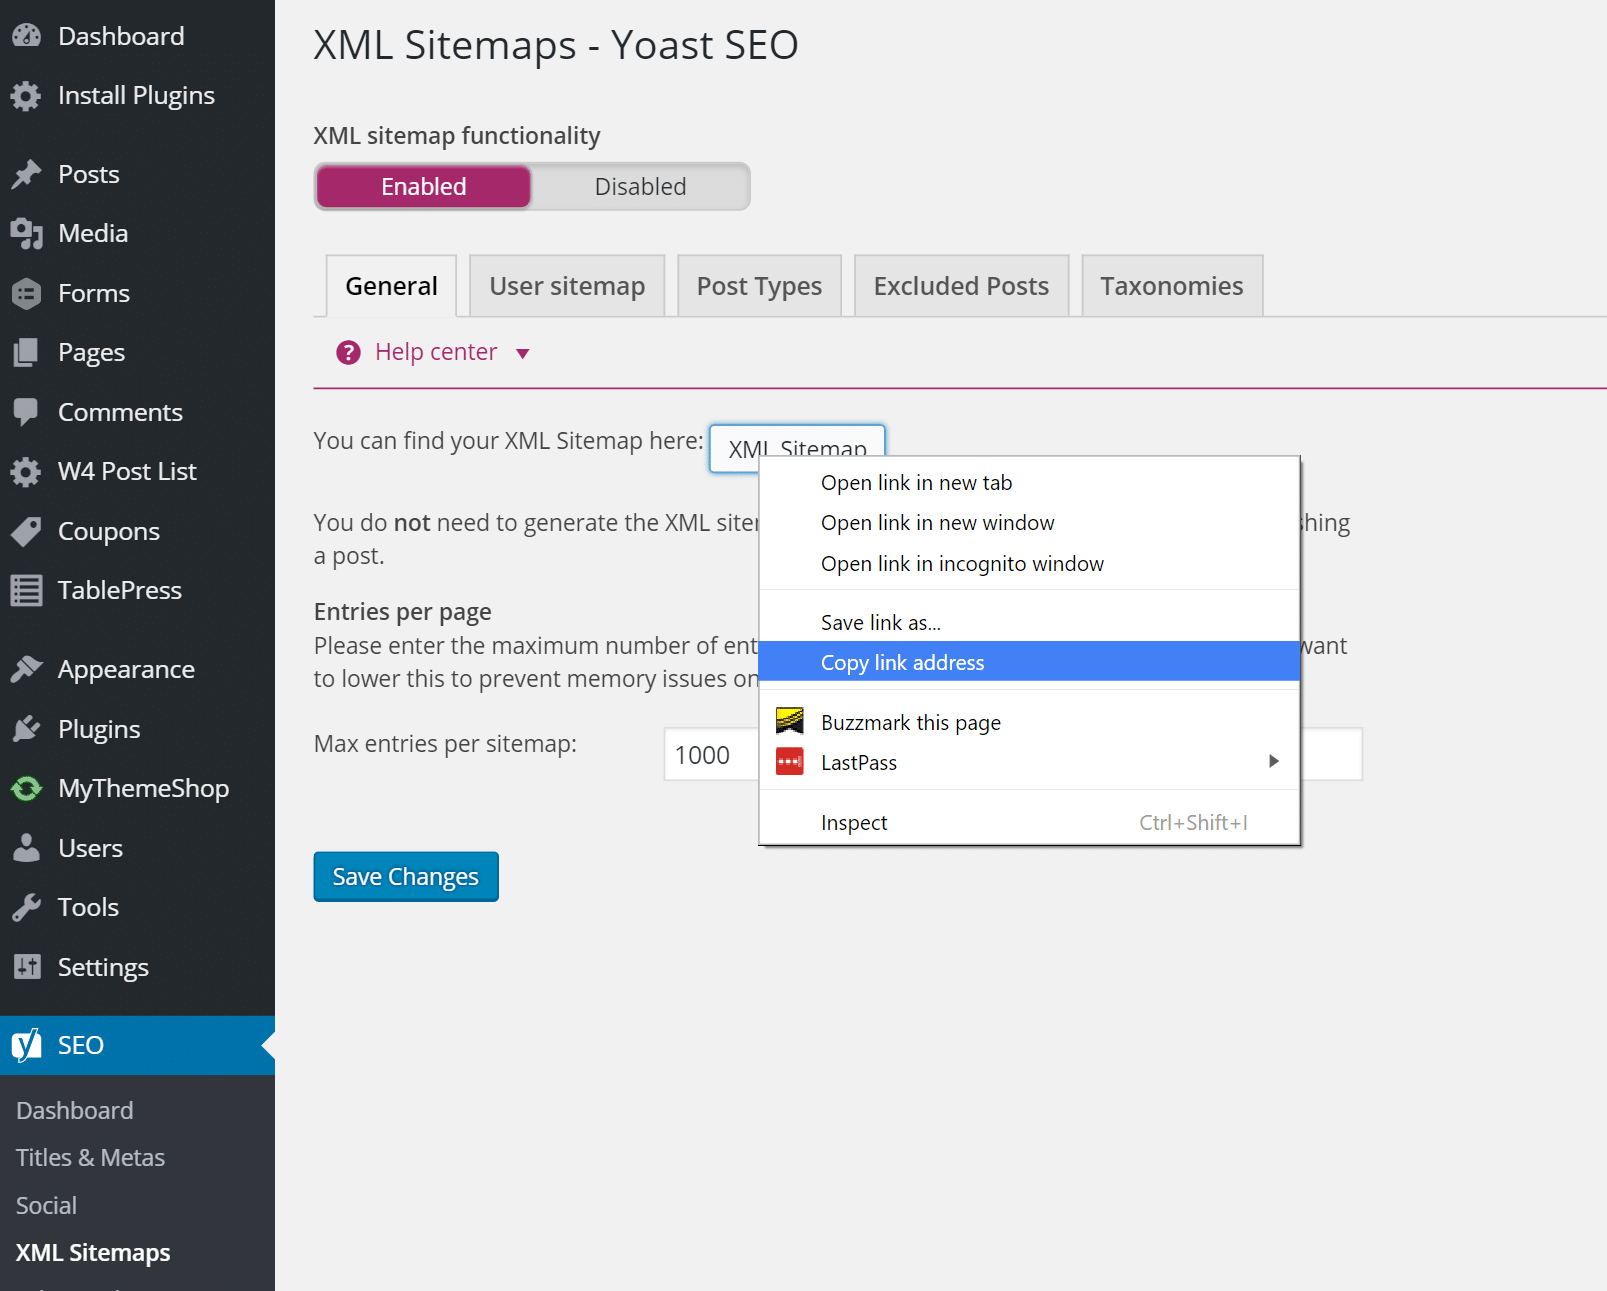Click the Posts pushpin icon
The image size is (1607, 1291).
pos(27,174)
